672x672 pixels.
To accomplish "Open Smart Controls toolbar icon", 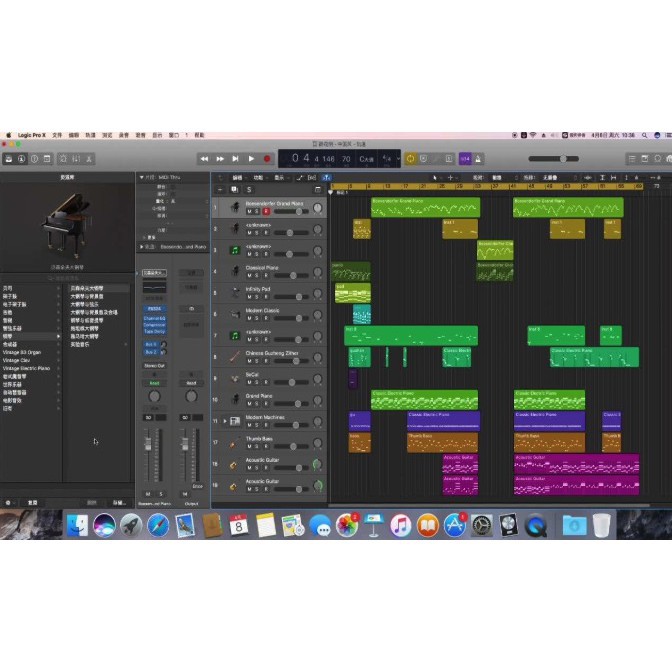I will [x=63, y=159].
